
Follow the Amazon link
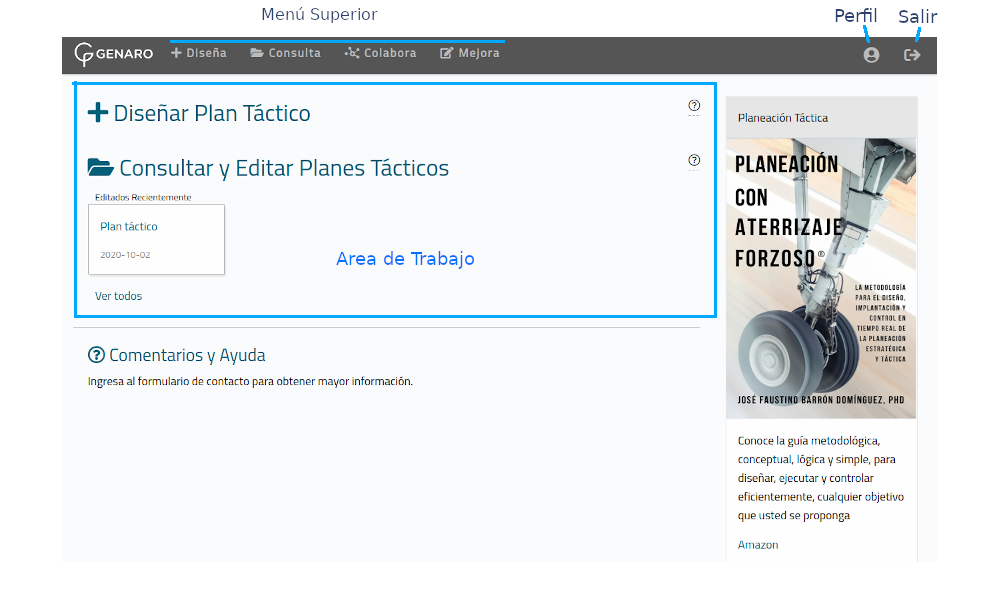[x=757, y=545]
